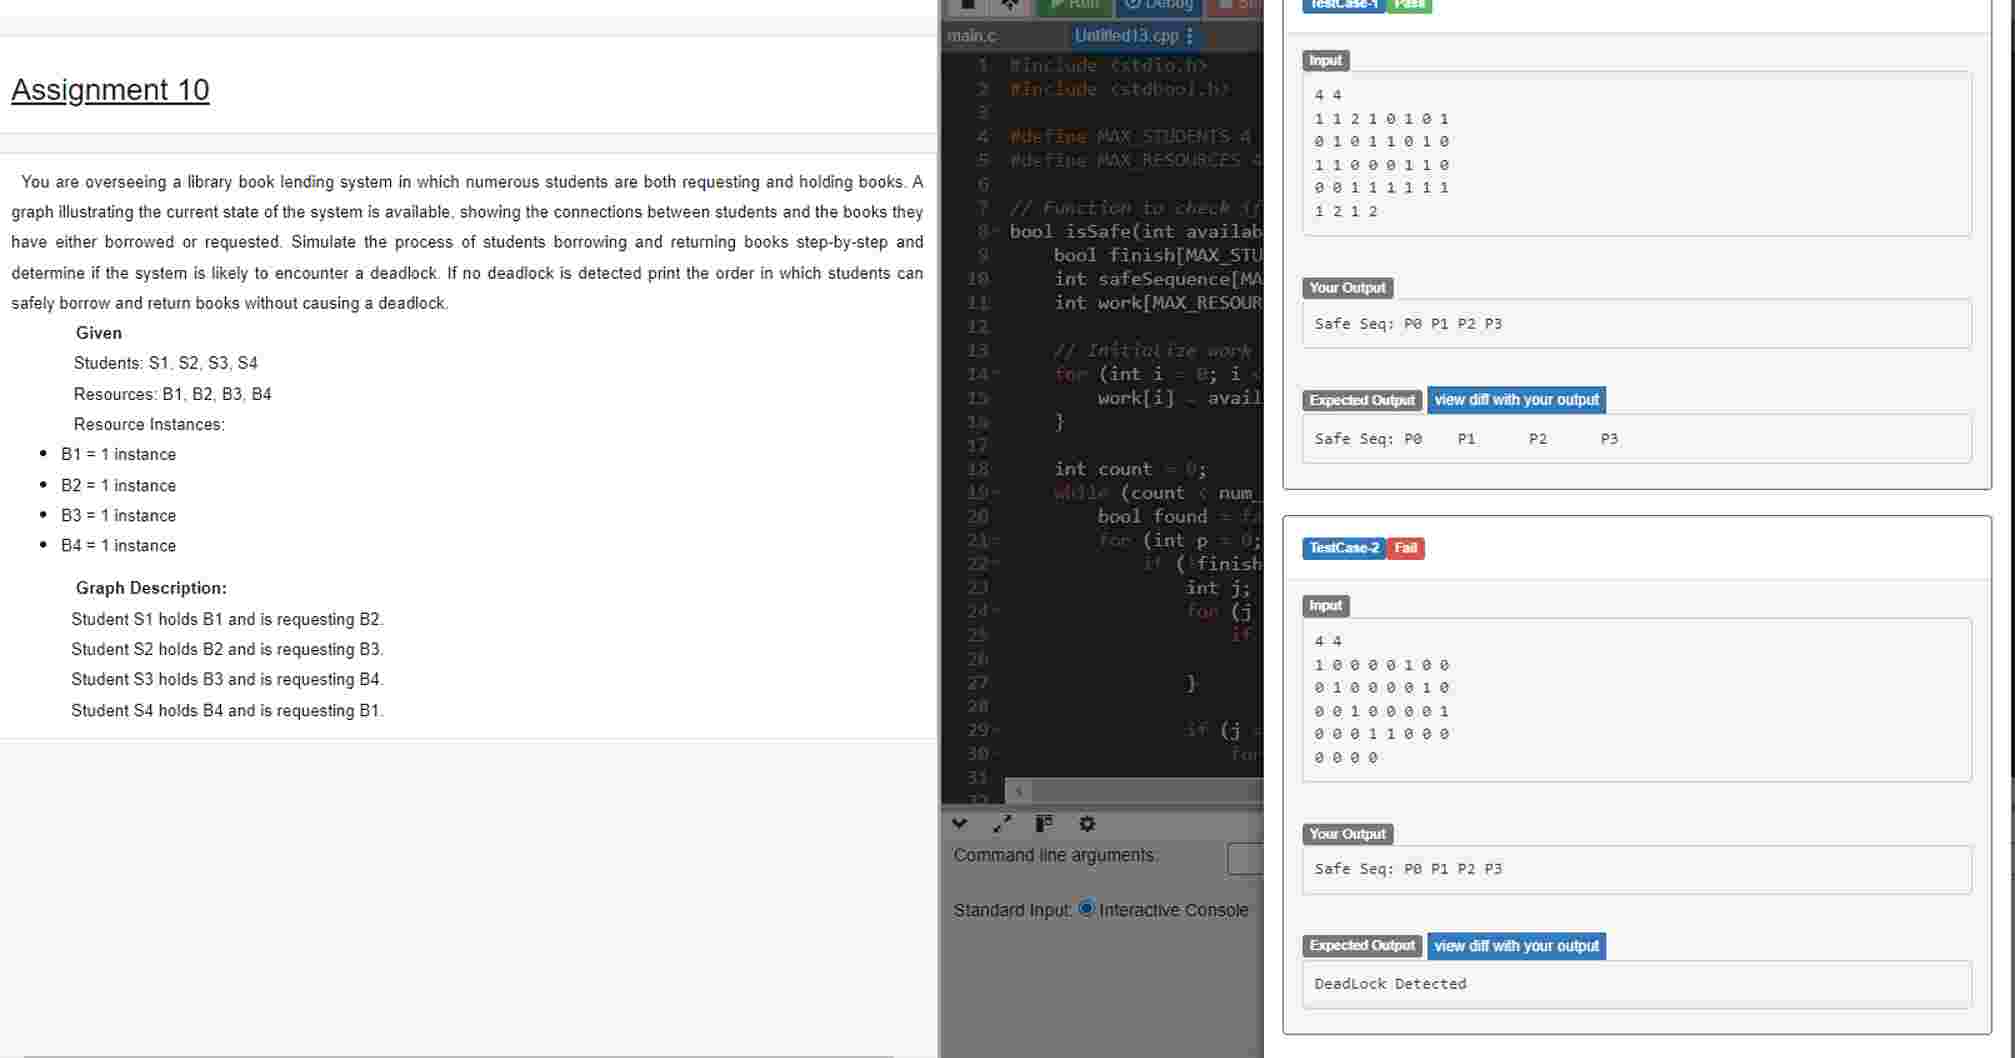Collapse the console using the chevron icon

pyautogui.click(x=960, y=824)
